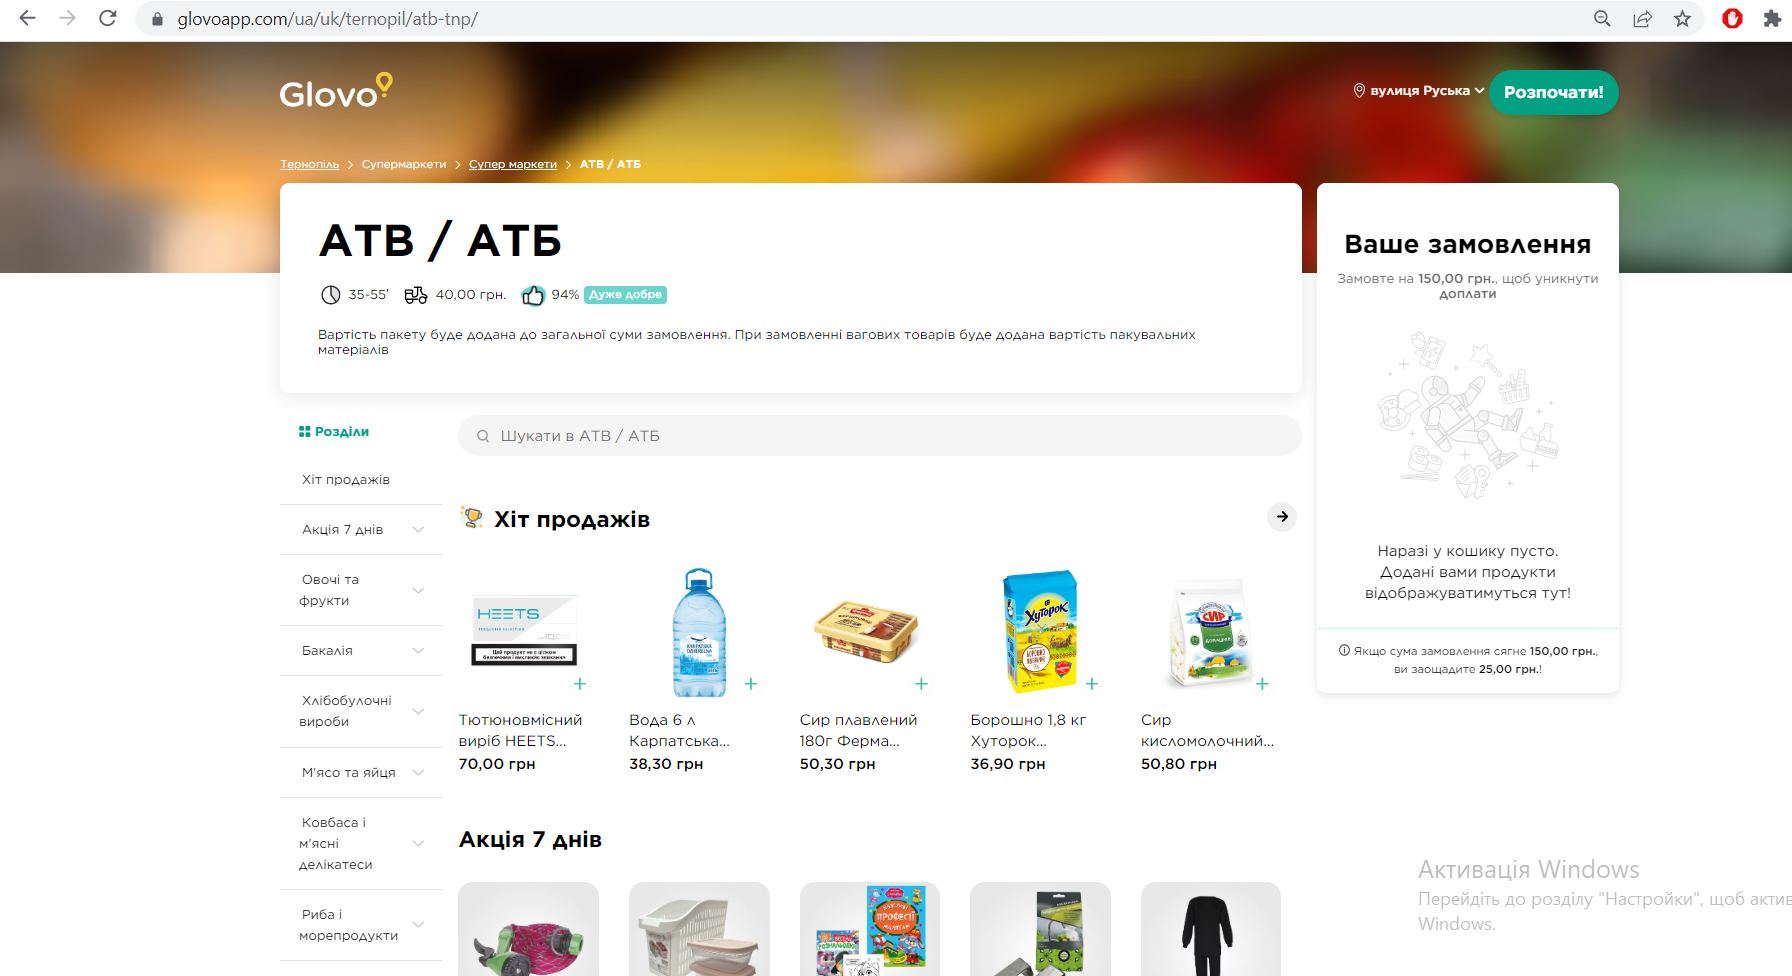Add Карпатська 6 л water to cart
The width and height of the screenshot is (1792, 976).
tap(751, 684)
